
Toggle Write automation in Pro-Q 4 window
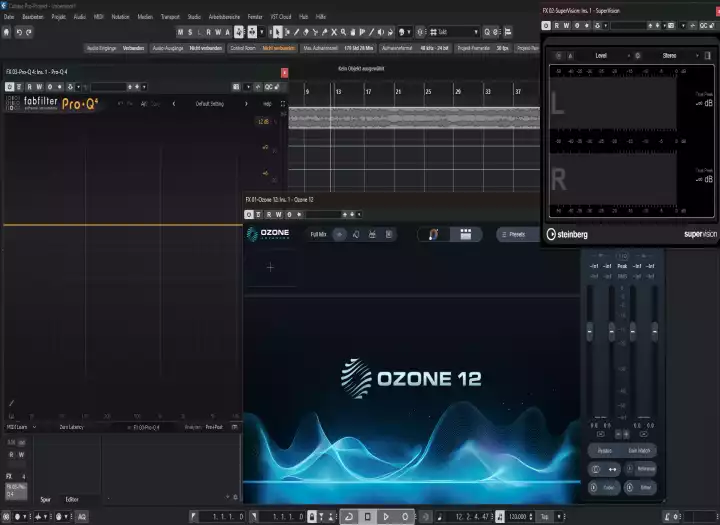39,87
